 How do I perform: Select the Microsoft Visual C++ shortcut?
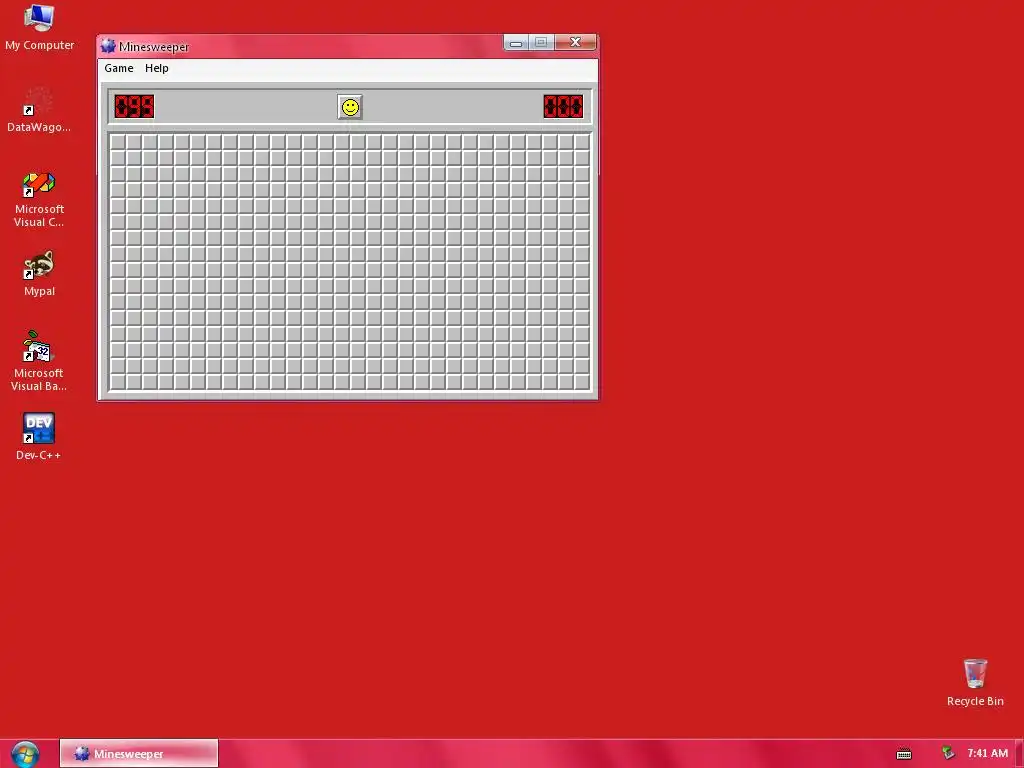[x=39, y=199]
